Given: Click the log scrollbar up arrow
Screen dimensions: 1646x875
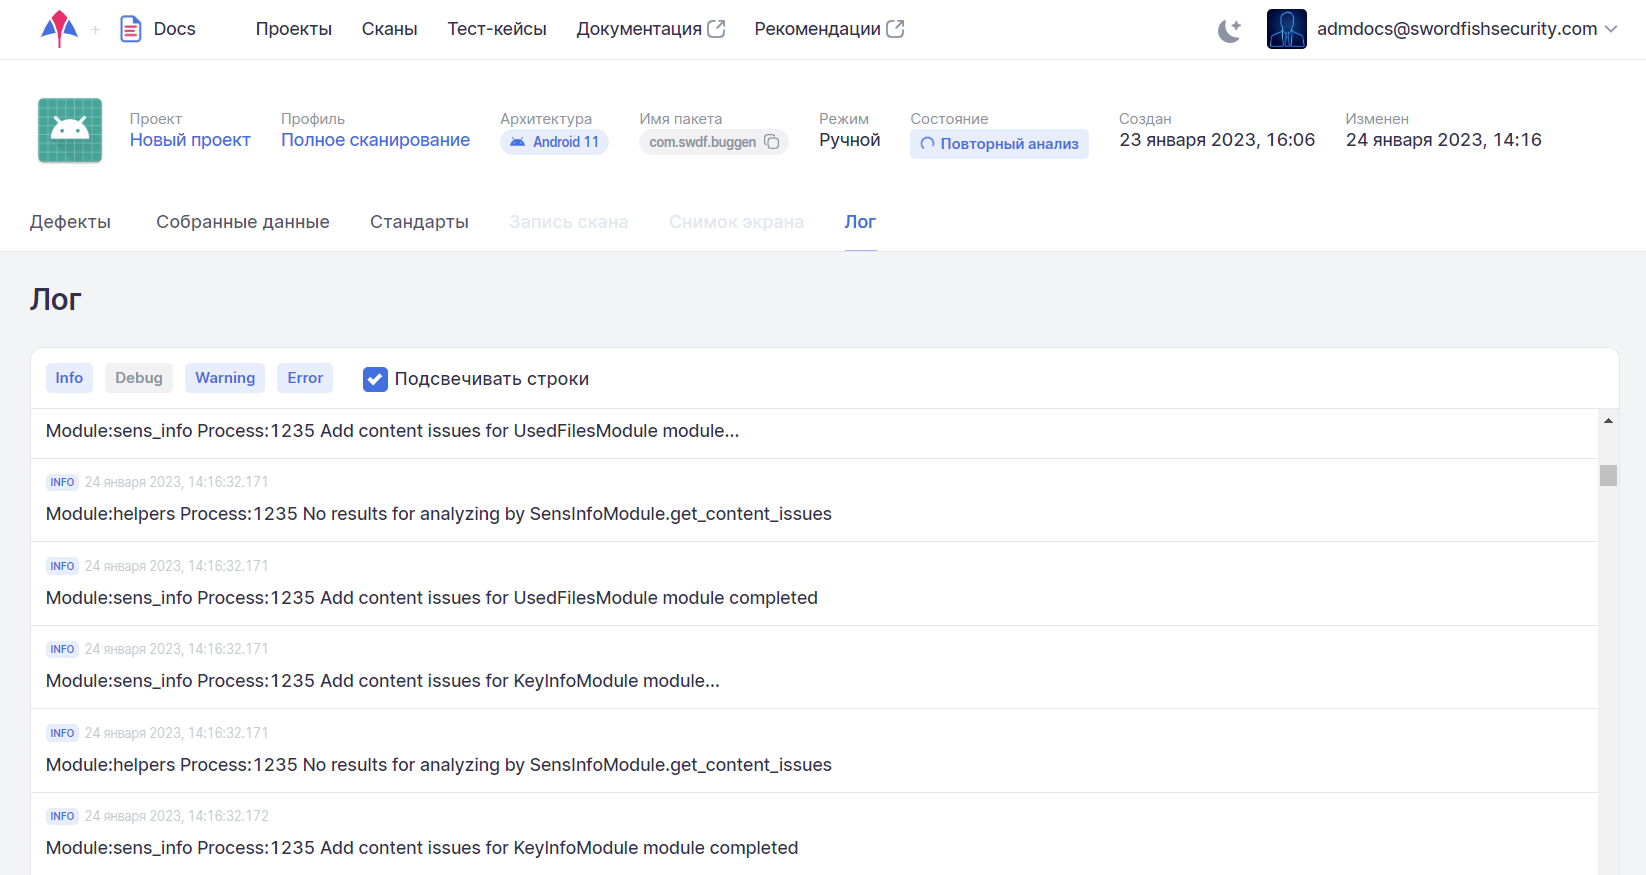Looking at the screenshot, I should click(1608, 421).
